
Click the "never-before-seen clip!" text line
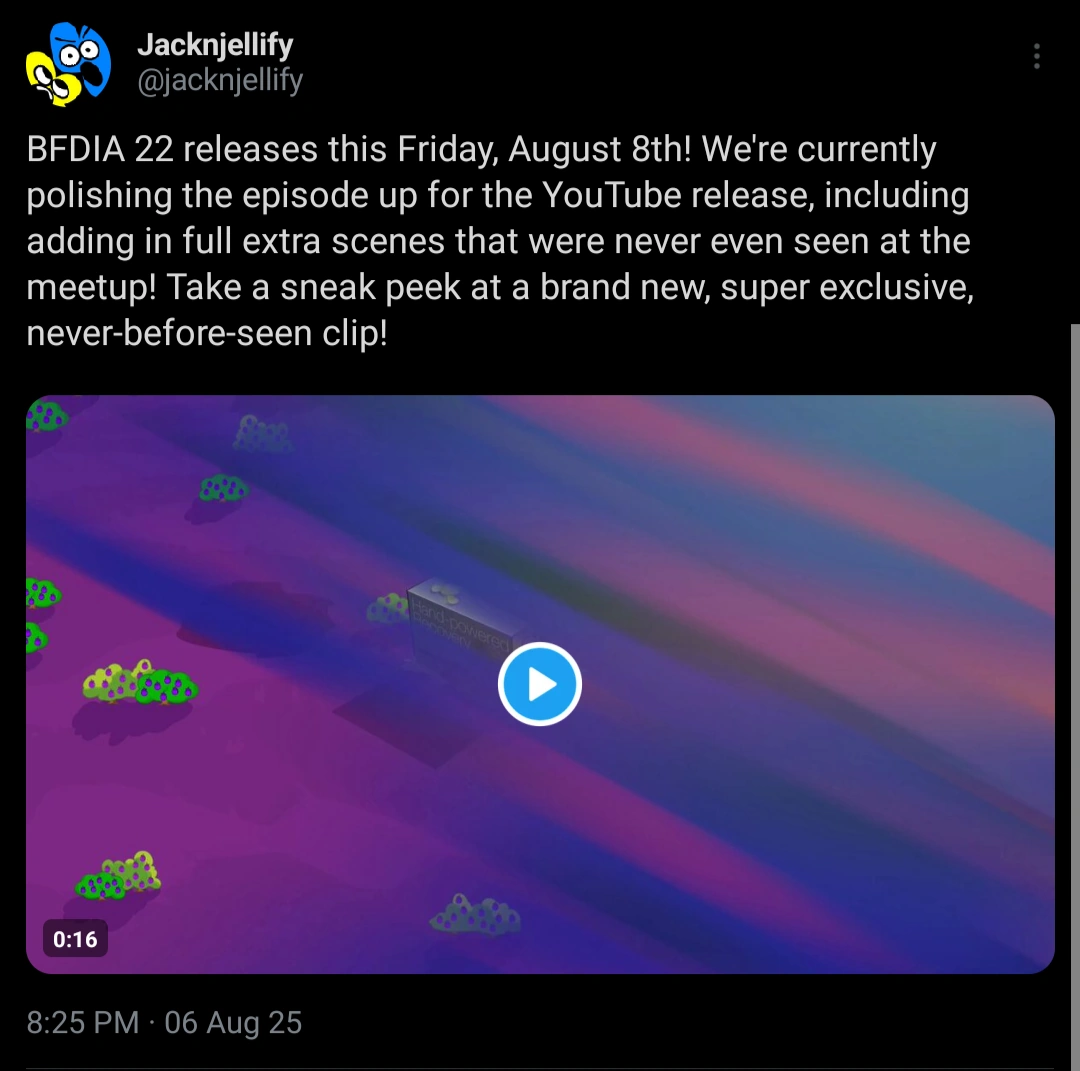tap(207, 333)
